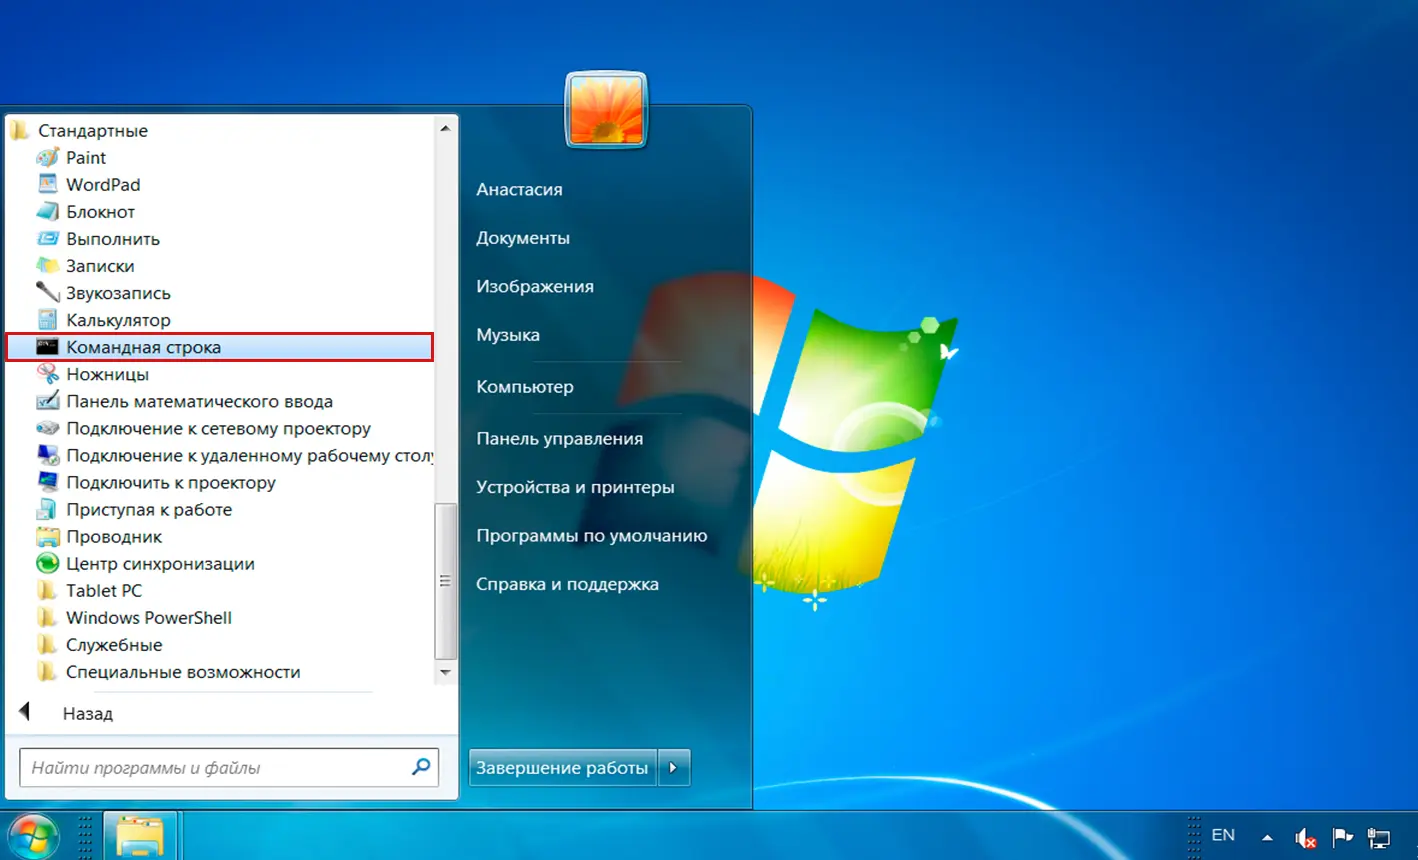Show hidden tray icons arrow

click(1267, 838)
